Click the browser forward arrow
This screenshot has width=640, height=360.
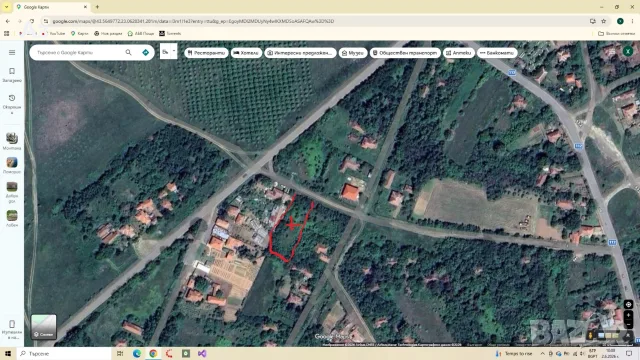coord(20,21)
